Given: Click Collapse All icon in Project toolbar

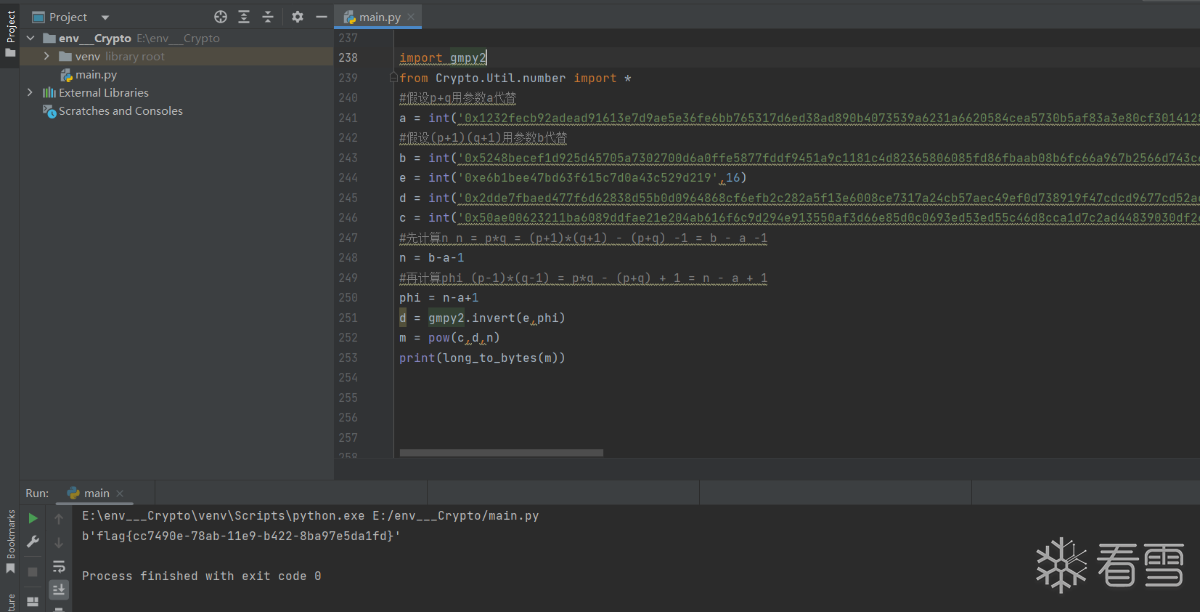Looking at the screenshot, I should point(268,17).
